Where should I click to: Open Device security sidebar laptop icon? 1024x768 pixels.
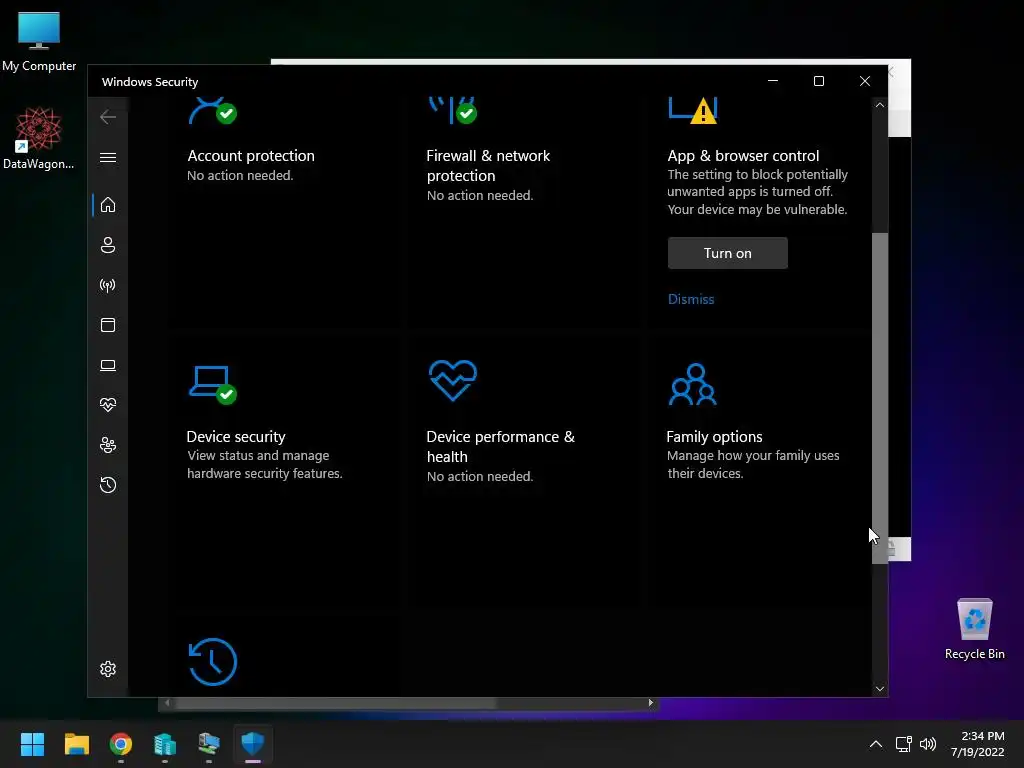tap(108, 365)
